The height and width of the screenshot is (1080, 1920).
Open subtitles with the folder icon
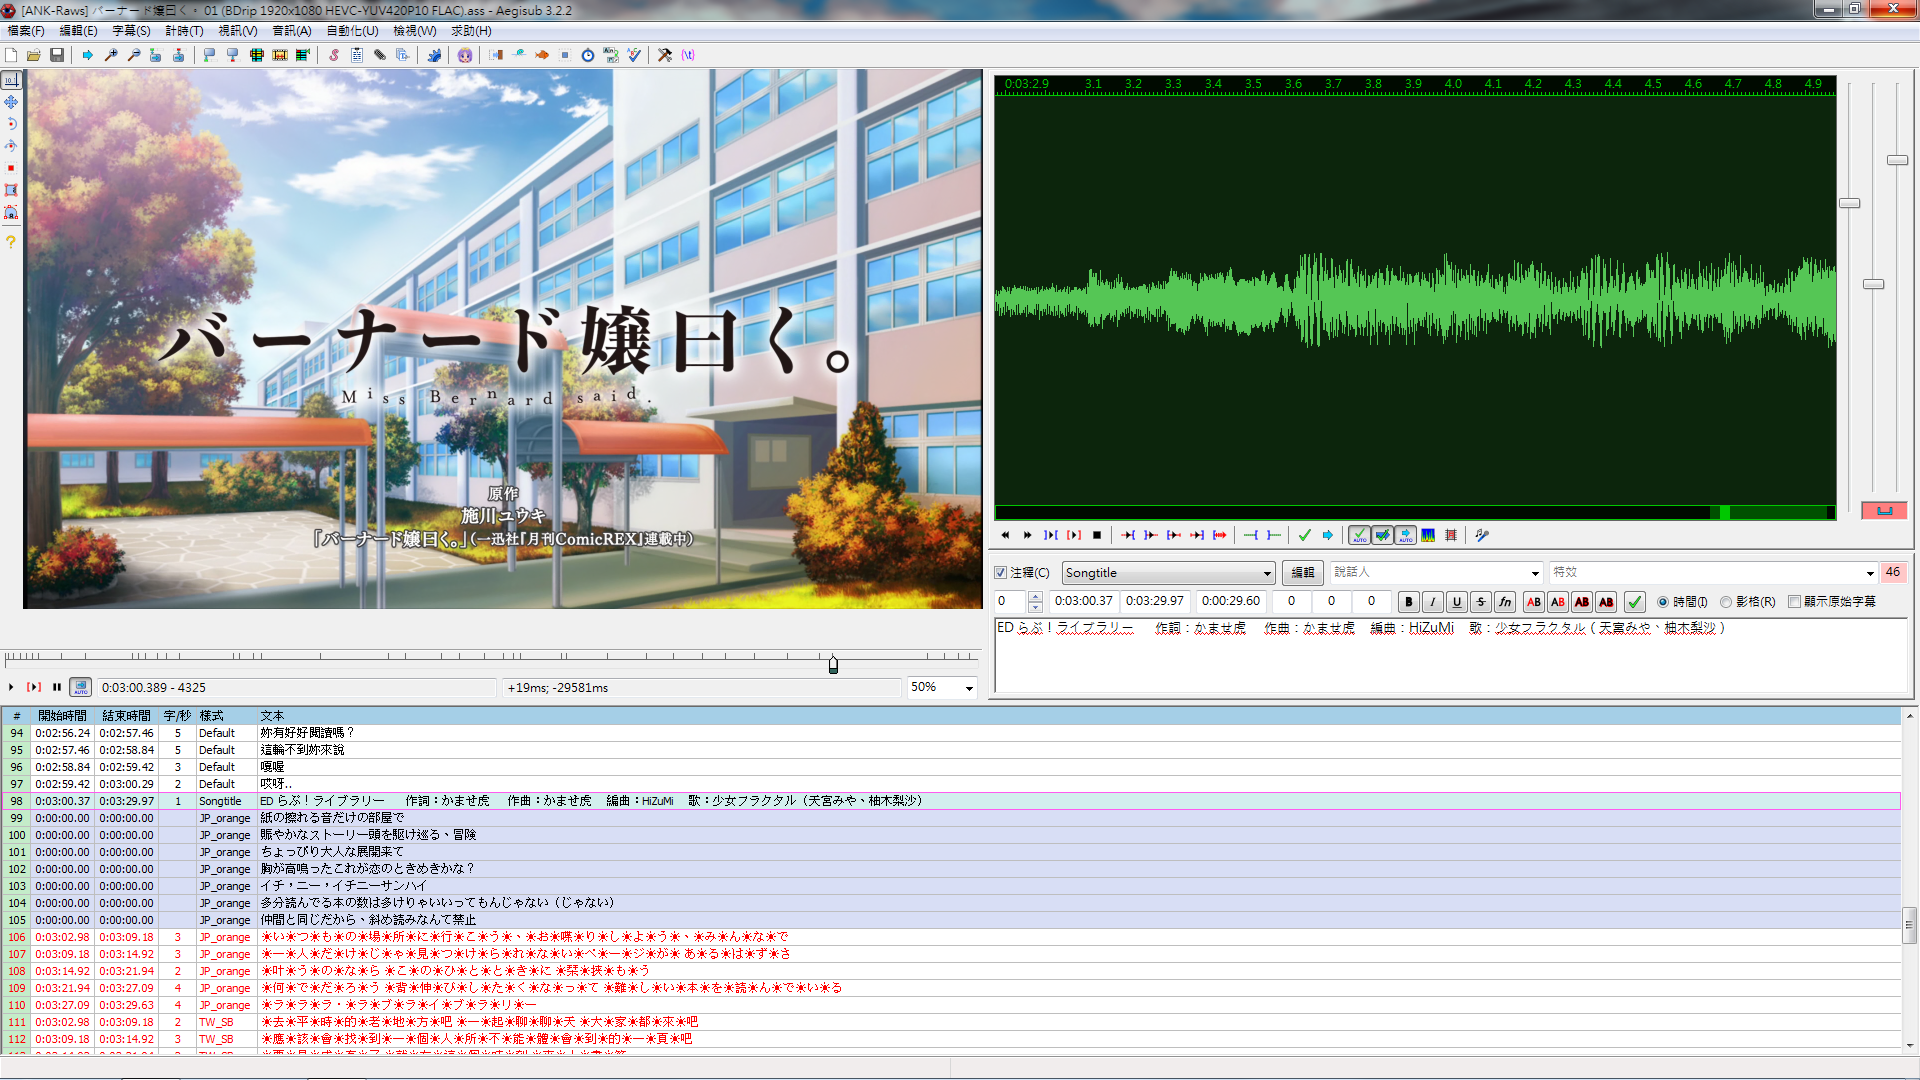[34, 55]
